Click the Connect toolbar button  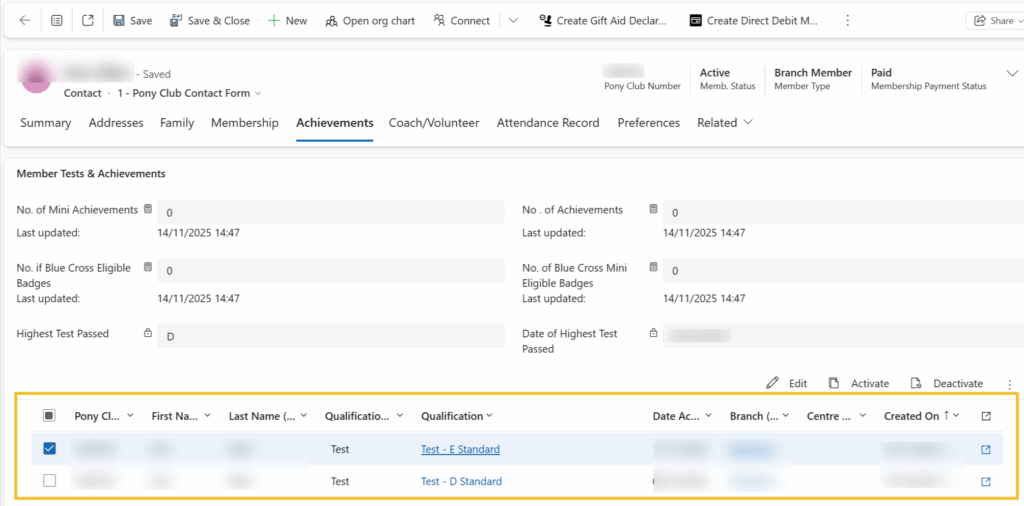[461, 20]
